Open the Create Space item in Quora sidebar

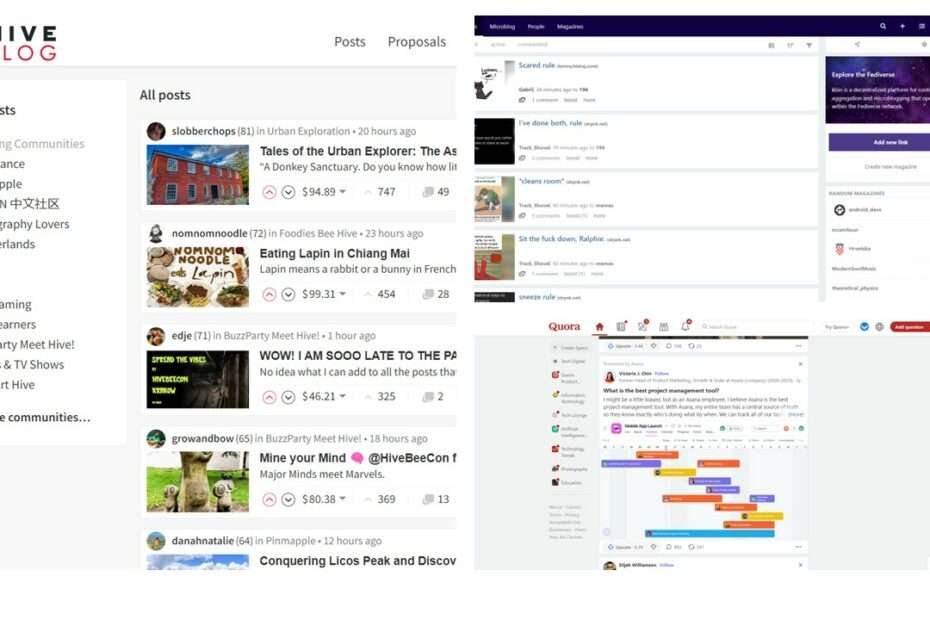coord(569,348)
